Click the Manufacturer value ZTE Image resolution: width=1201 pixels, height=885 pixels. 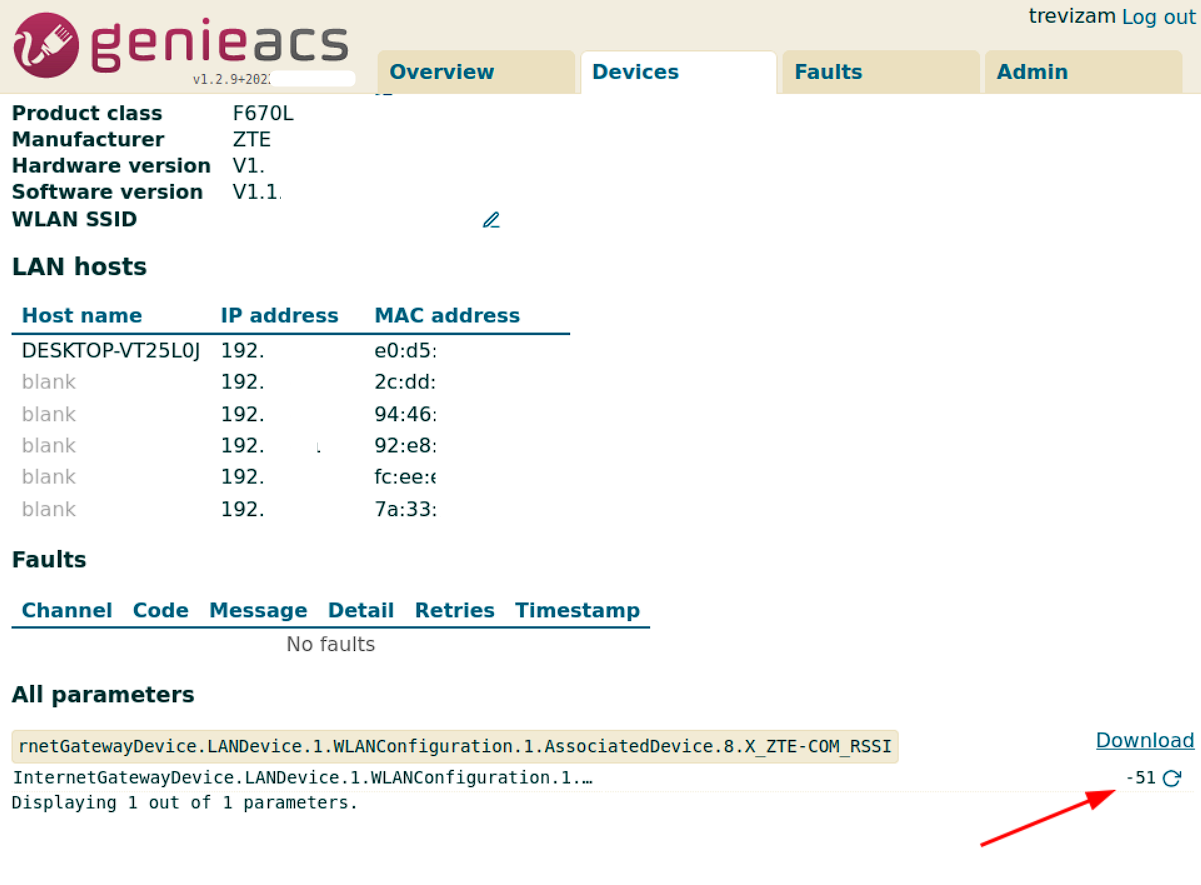click(252, 139)
